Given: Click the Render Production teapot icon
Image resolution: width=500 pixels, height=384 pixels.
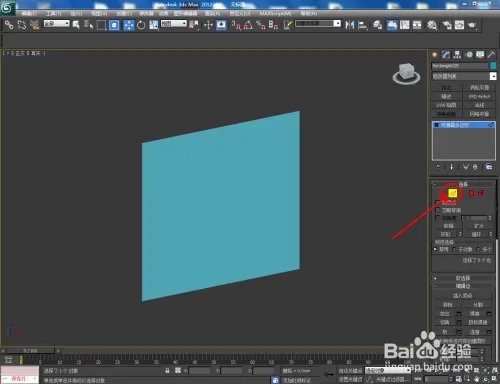Looking at the screenshot, I should tap(472, 25).
